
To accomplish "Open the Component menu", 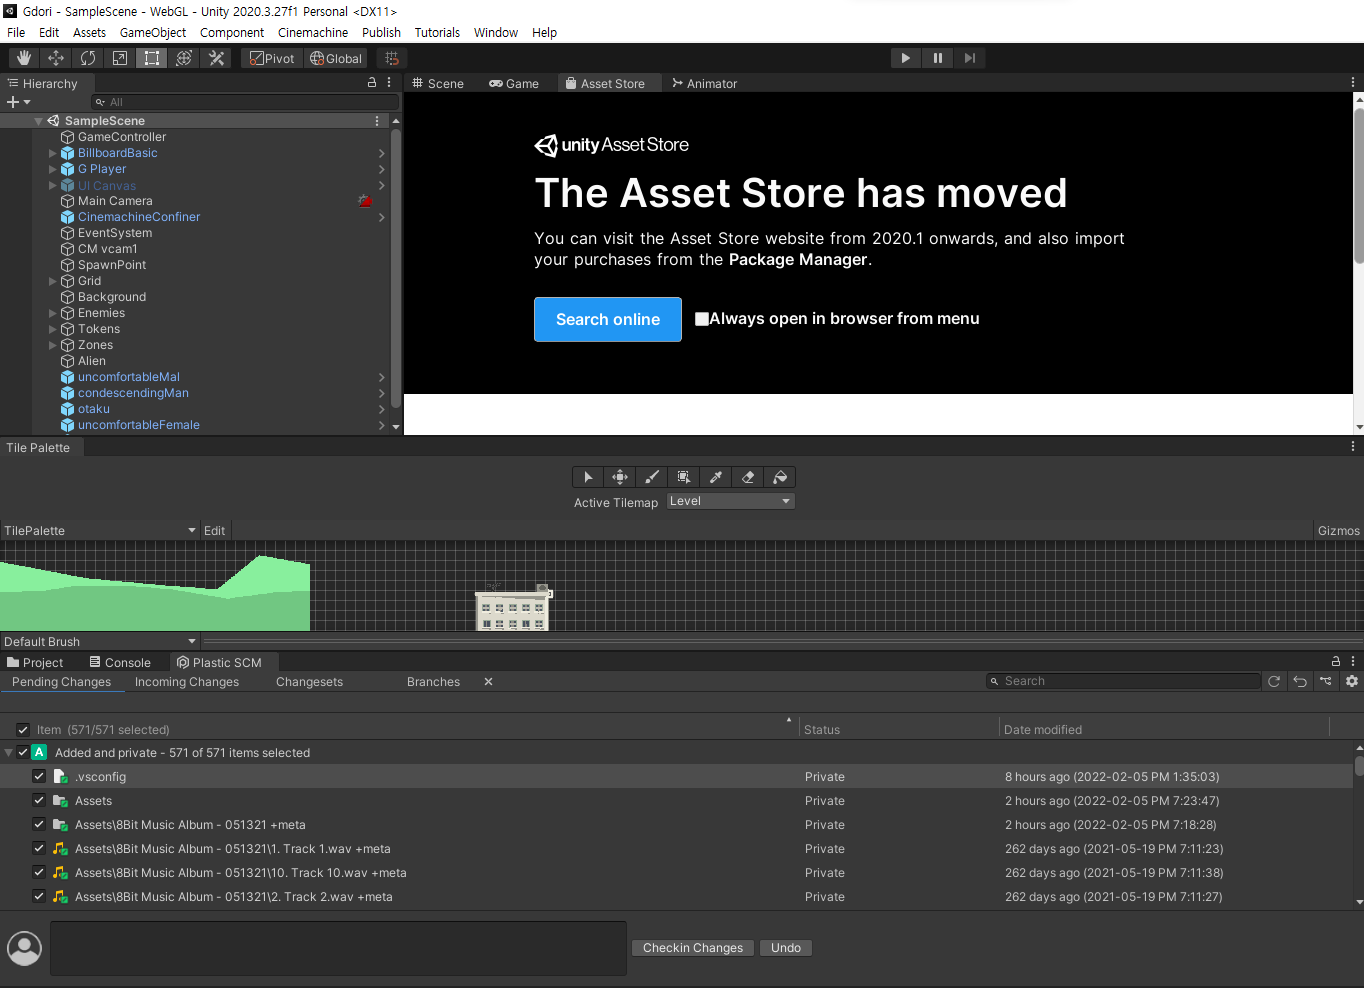I will point(232,32).
